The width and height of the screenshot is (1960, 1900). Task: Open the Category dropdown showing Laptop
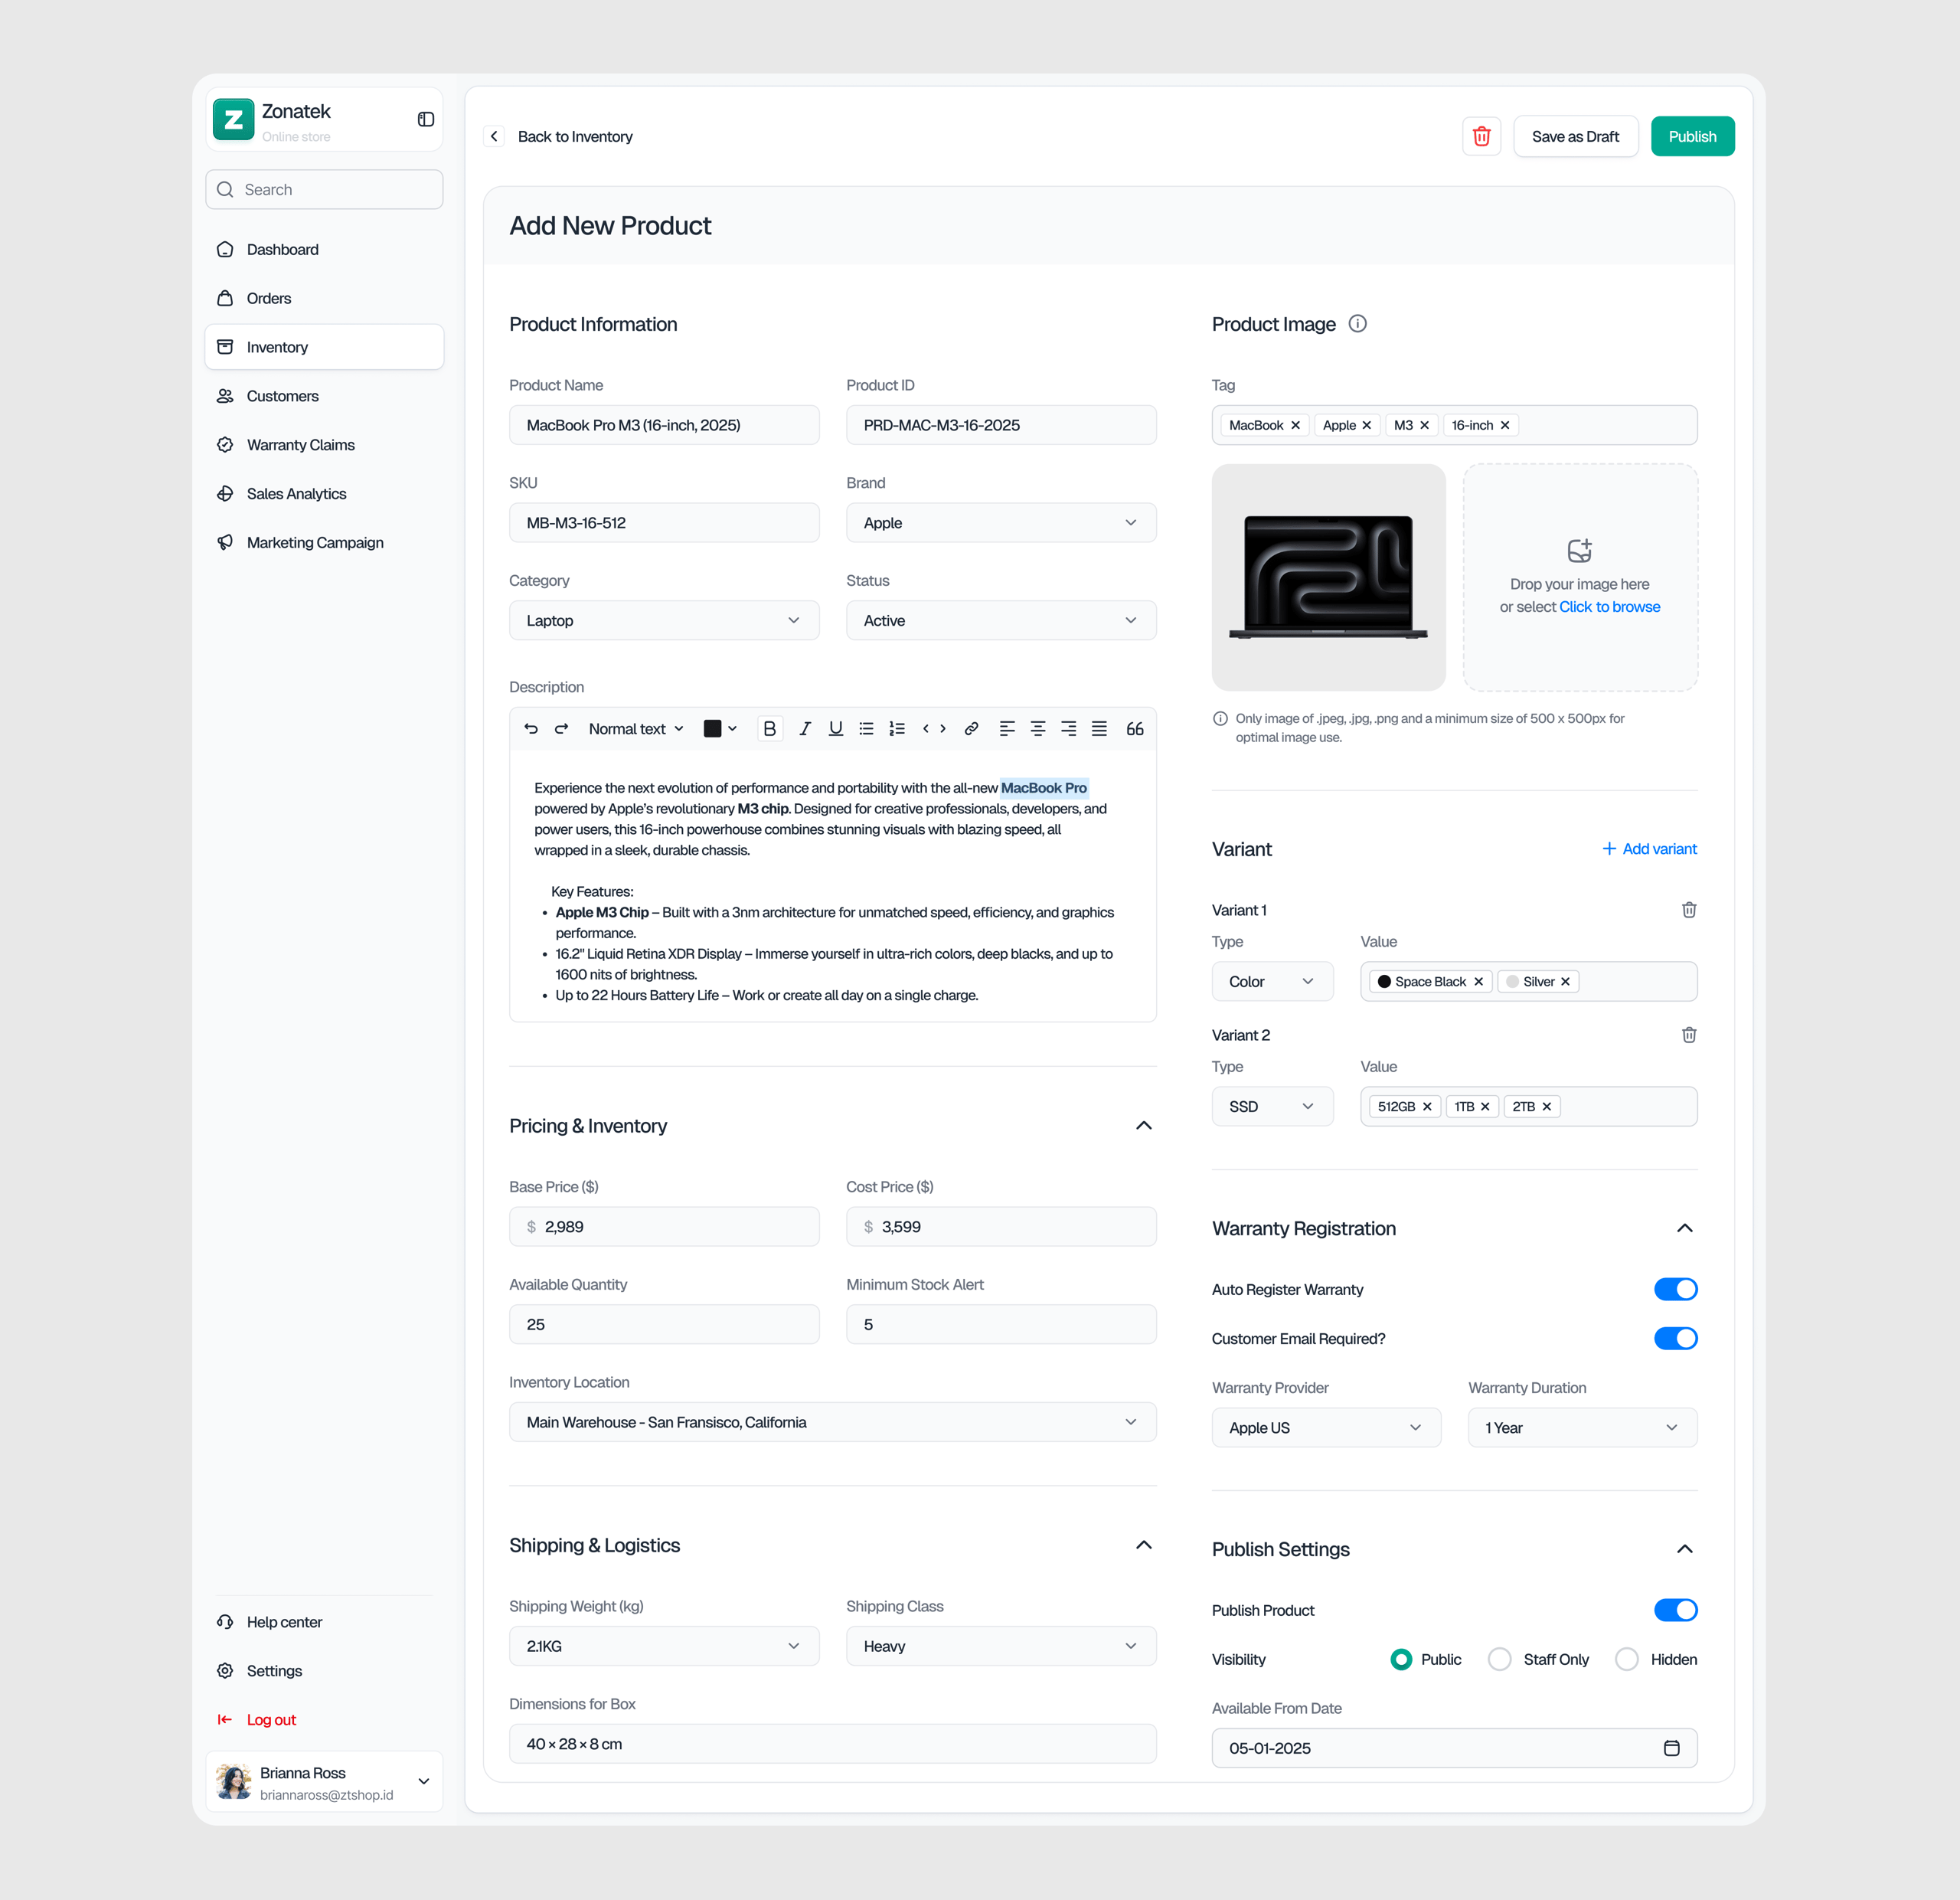[664, 621]
